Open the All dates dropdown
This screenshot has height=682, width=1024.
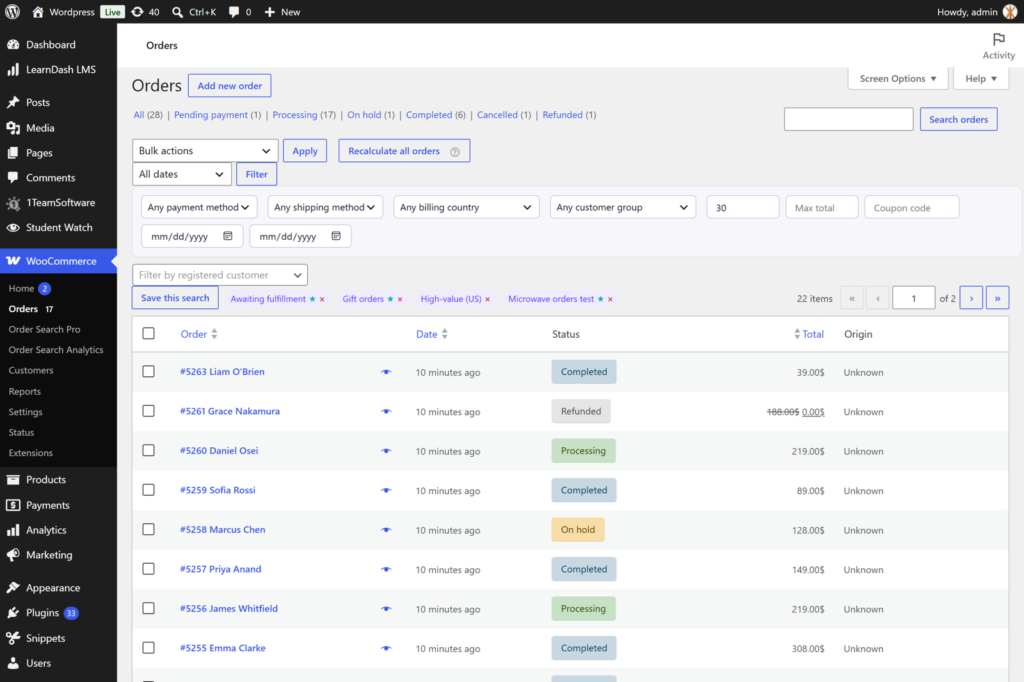tap(182, 174)
